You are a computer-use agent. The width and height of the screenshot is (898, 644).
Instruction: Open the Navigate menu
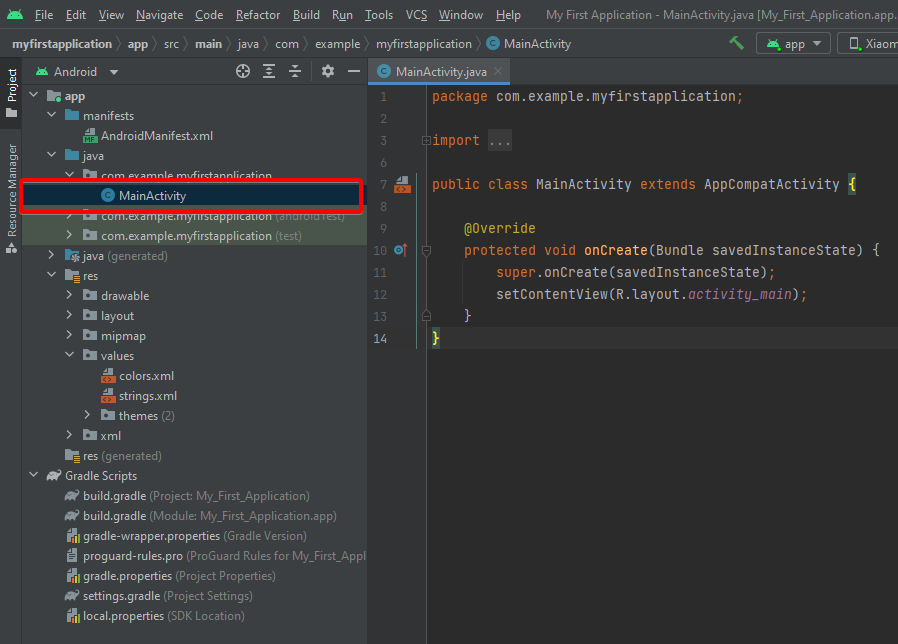click(159, 15)
